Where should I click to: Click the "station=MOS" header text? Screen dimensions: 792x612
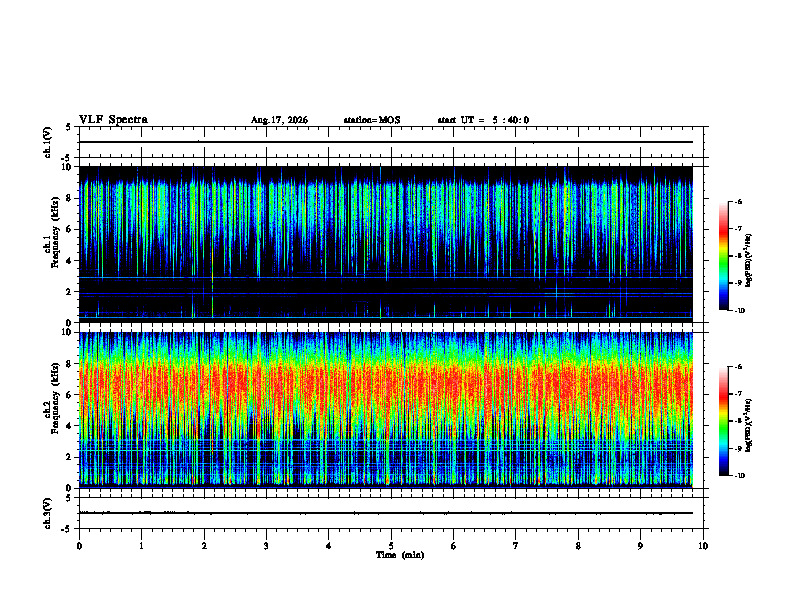click(x=372, y=120)
